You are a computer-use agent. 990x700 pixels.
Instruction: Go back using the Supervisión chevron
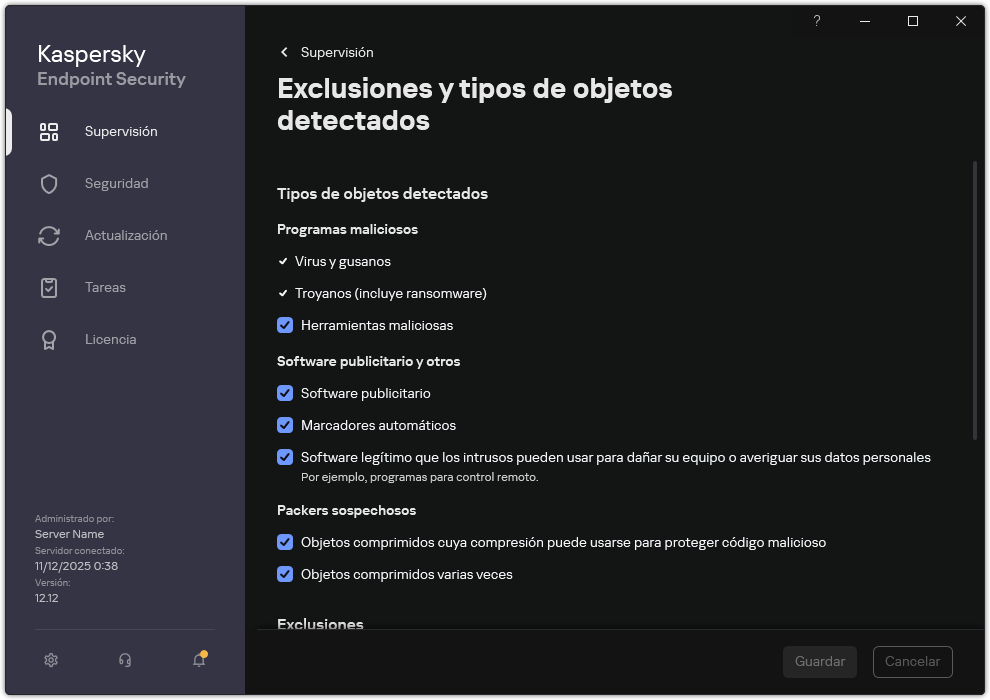[283, 52]
